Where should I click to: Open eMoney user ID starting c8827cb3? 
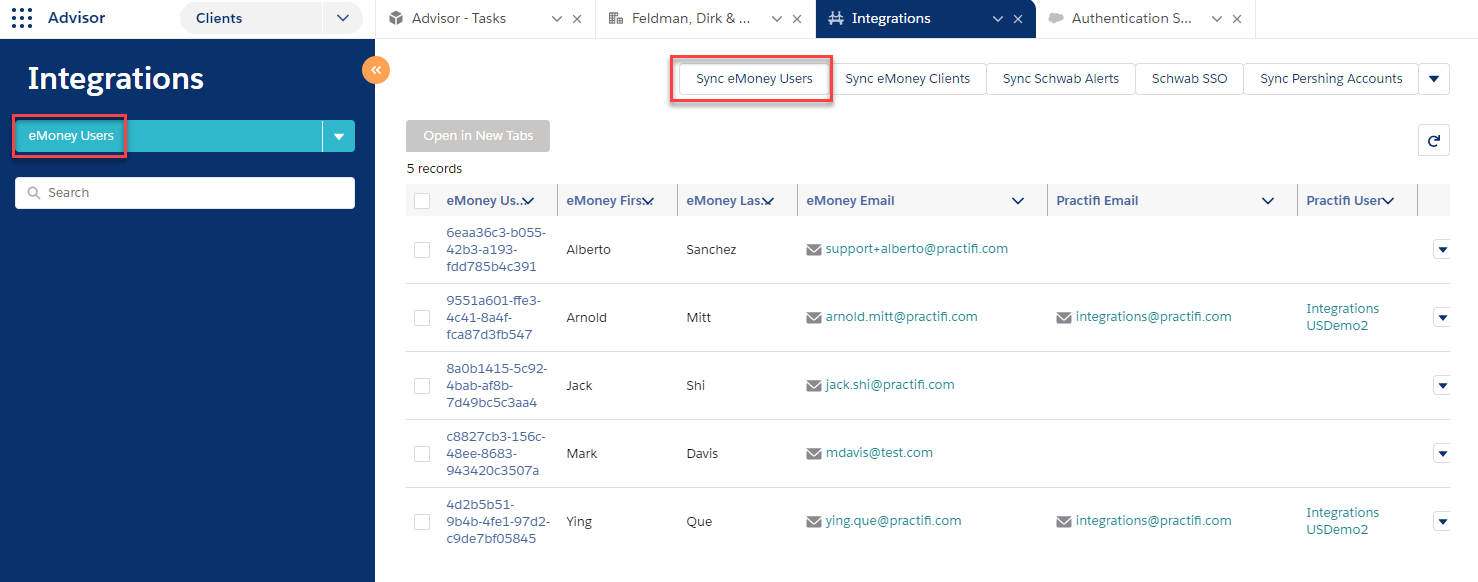tap(495, 454)
